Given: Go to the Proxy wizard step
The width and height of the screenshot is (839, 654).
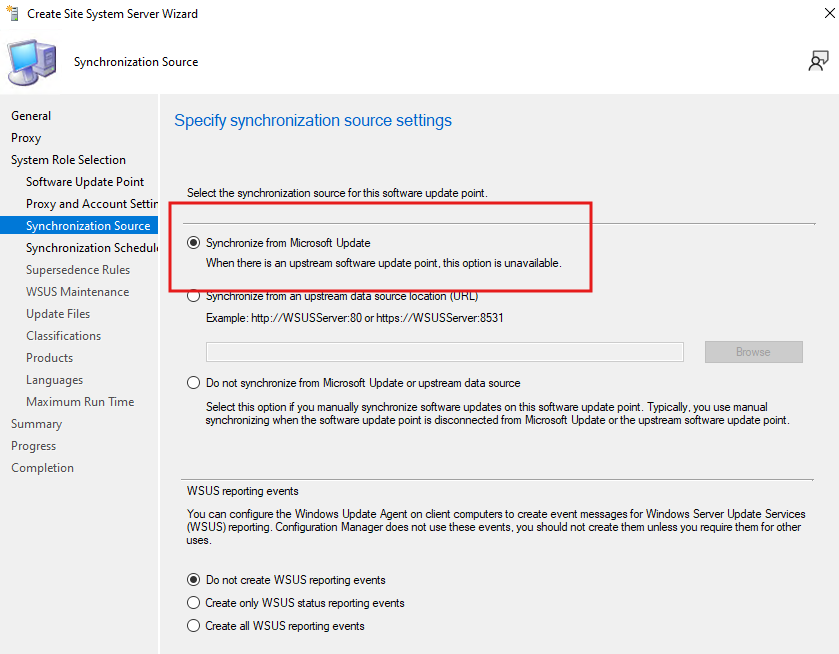Looking at the screenshot, I should 26,138.
